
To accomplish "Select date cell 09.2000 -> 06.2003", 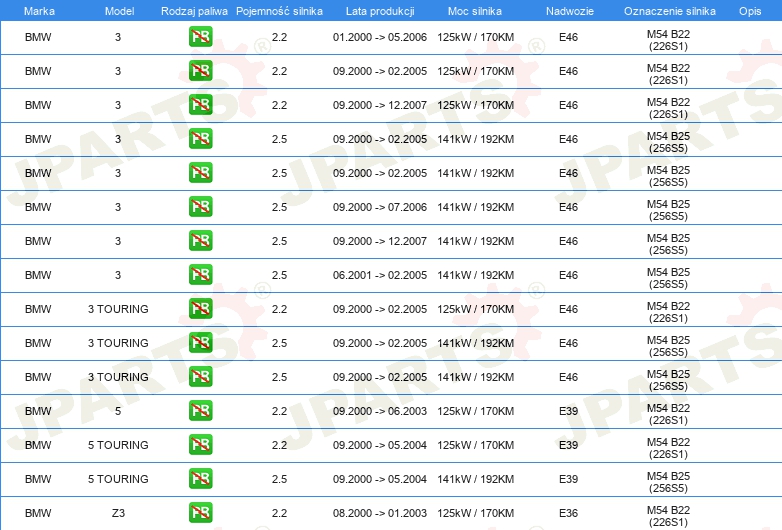I will (380, 411).
